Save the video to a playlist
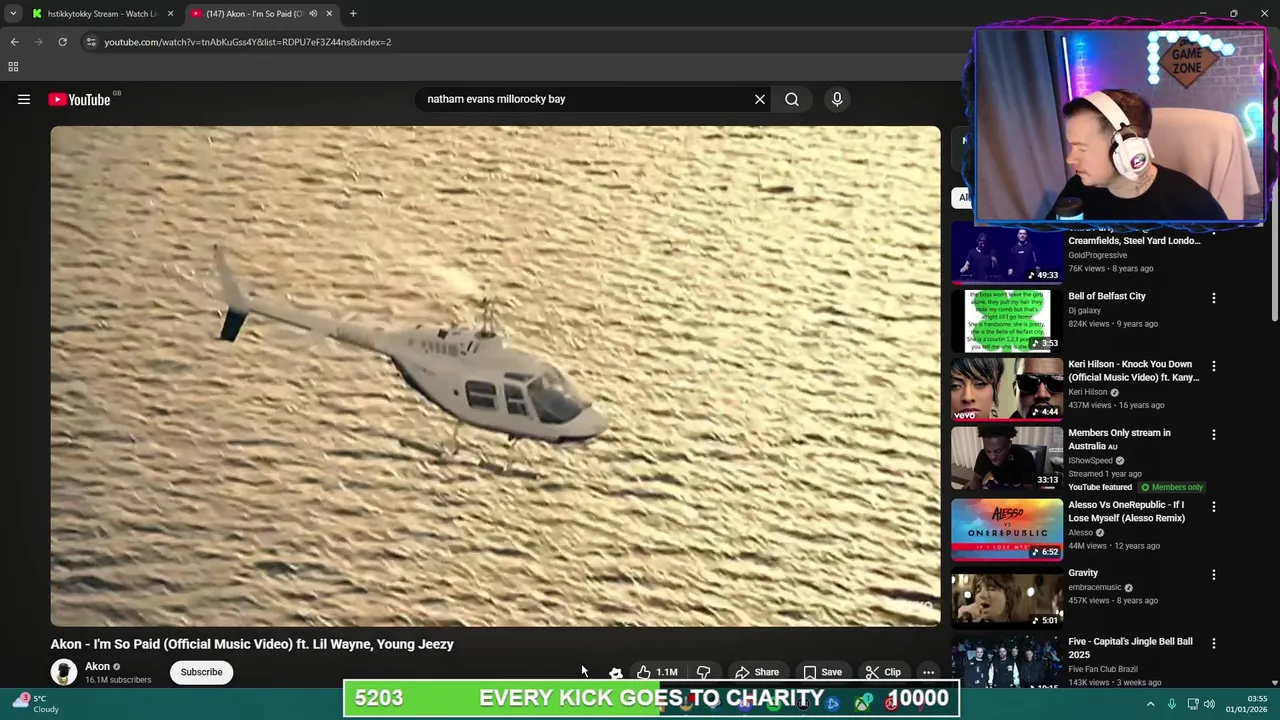1280x720 pixels. point(822,672)
